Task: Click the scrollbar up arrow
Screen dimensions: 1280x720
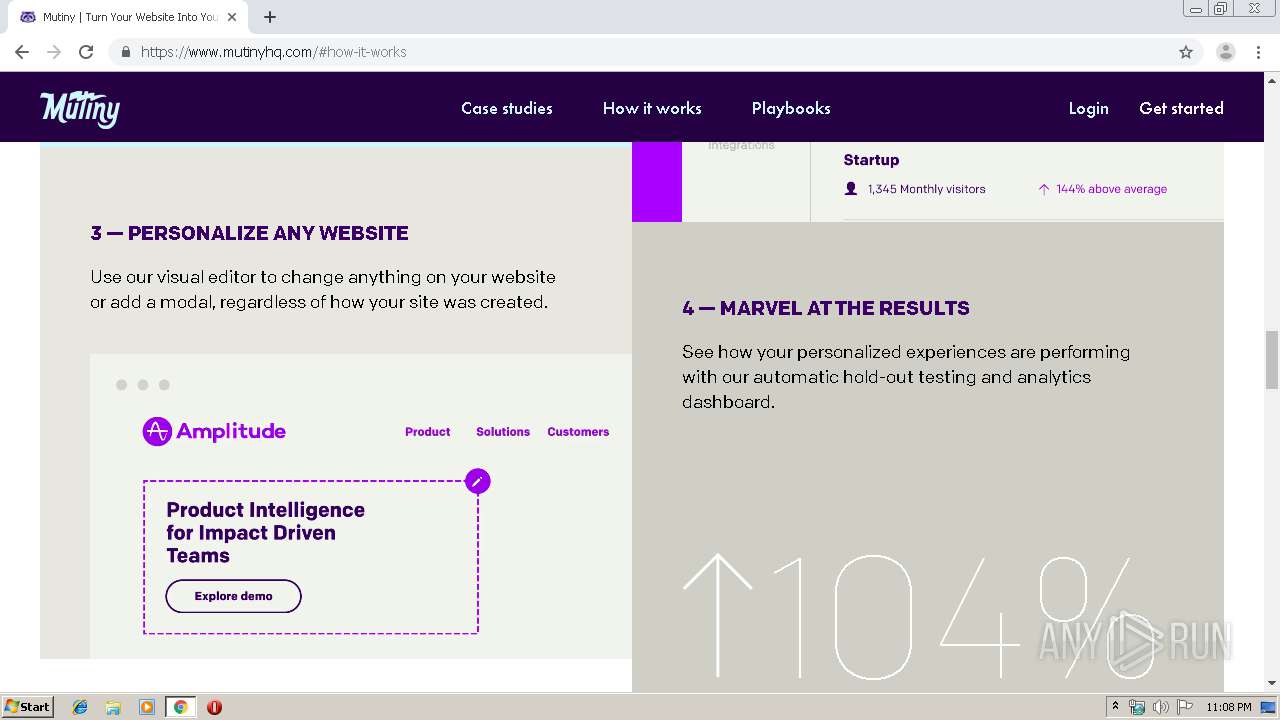Action: coord(1272,79)
